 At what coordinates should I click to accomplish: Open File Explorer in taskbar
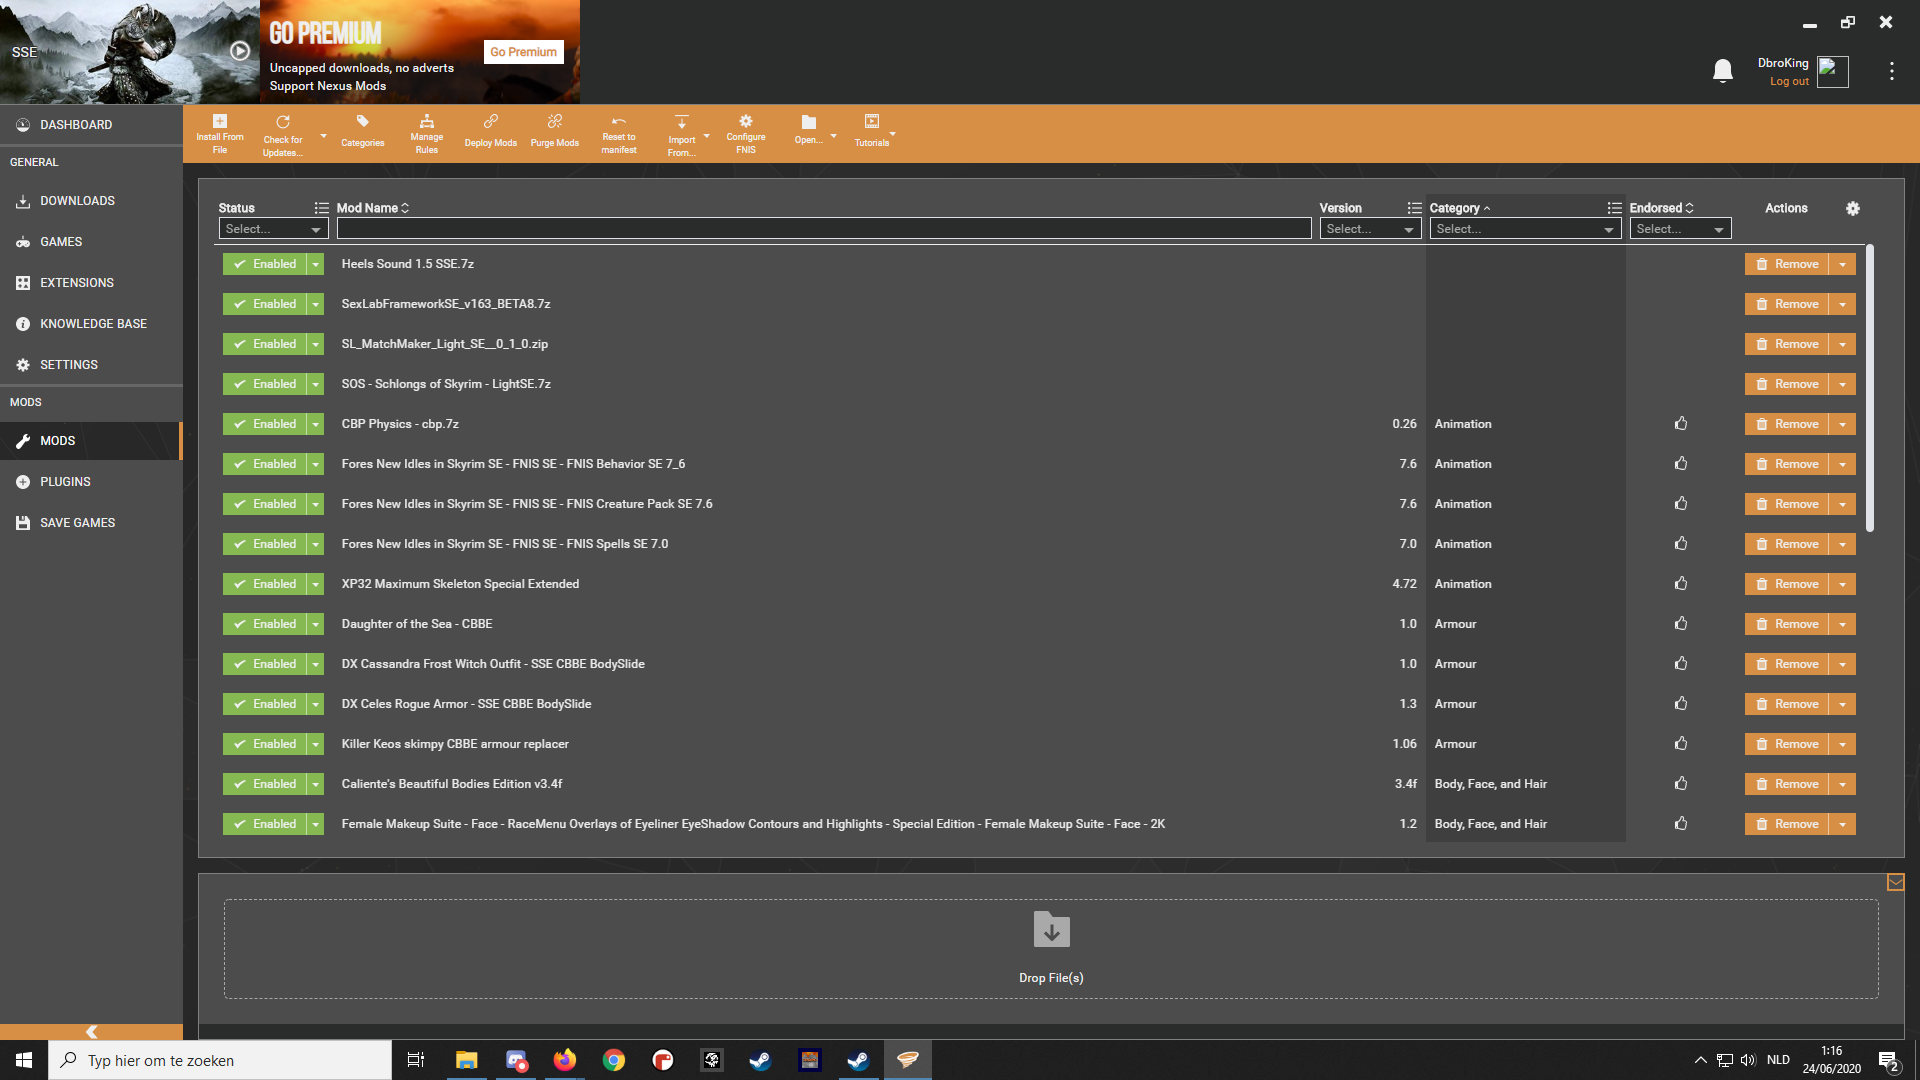(x=467, y=1060)
